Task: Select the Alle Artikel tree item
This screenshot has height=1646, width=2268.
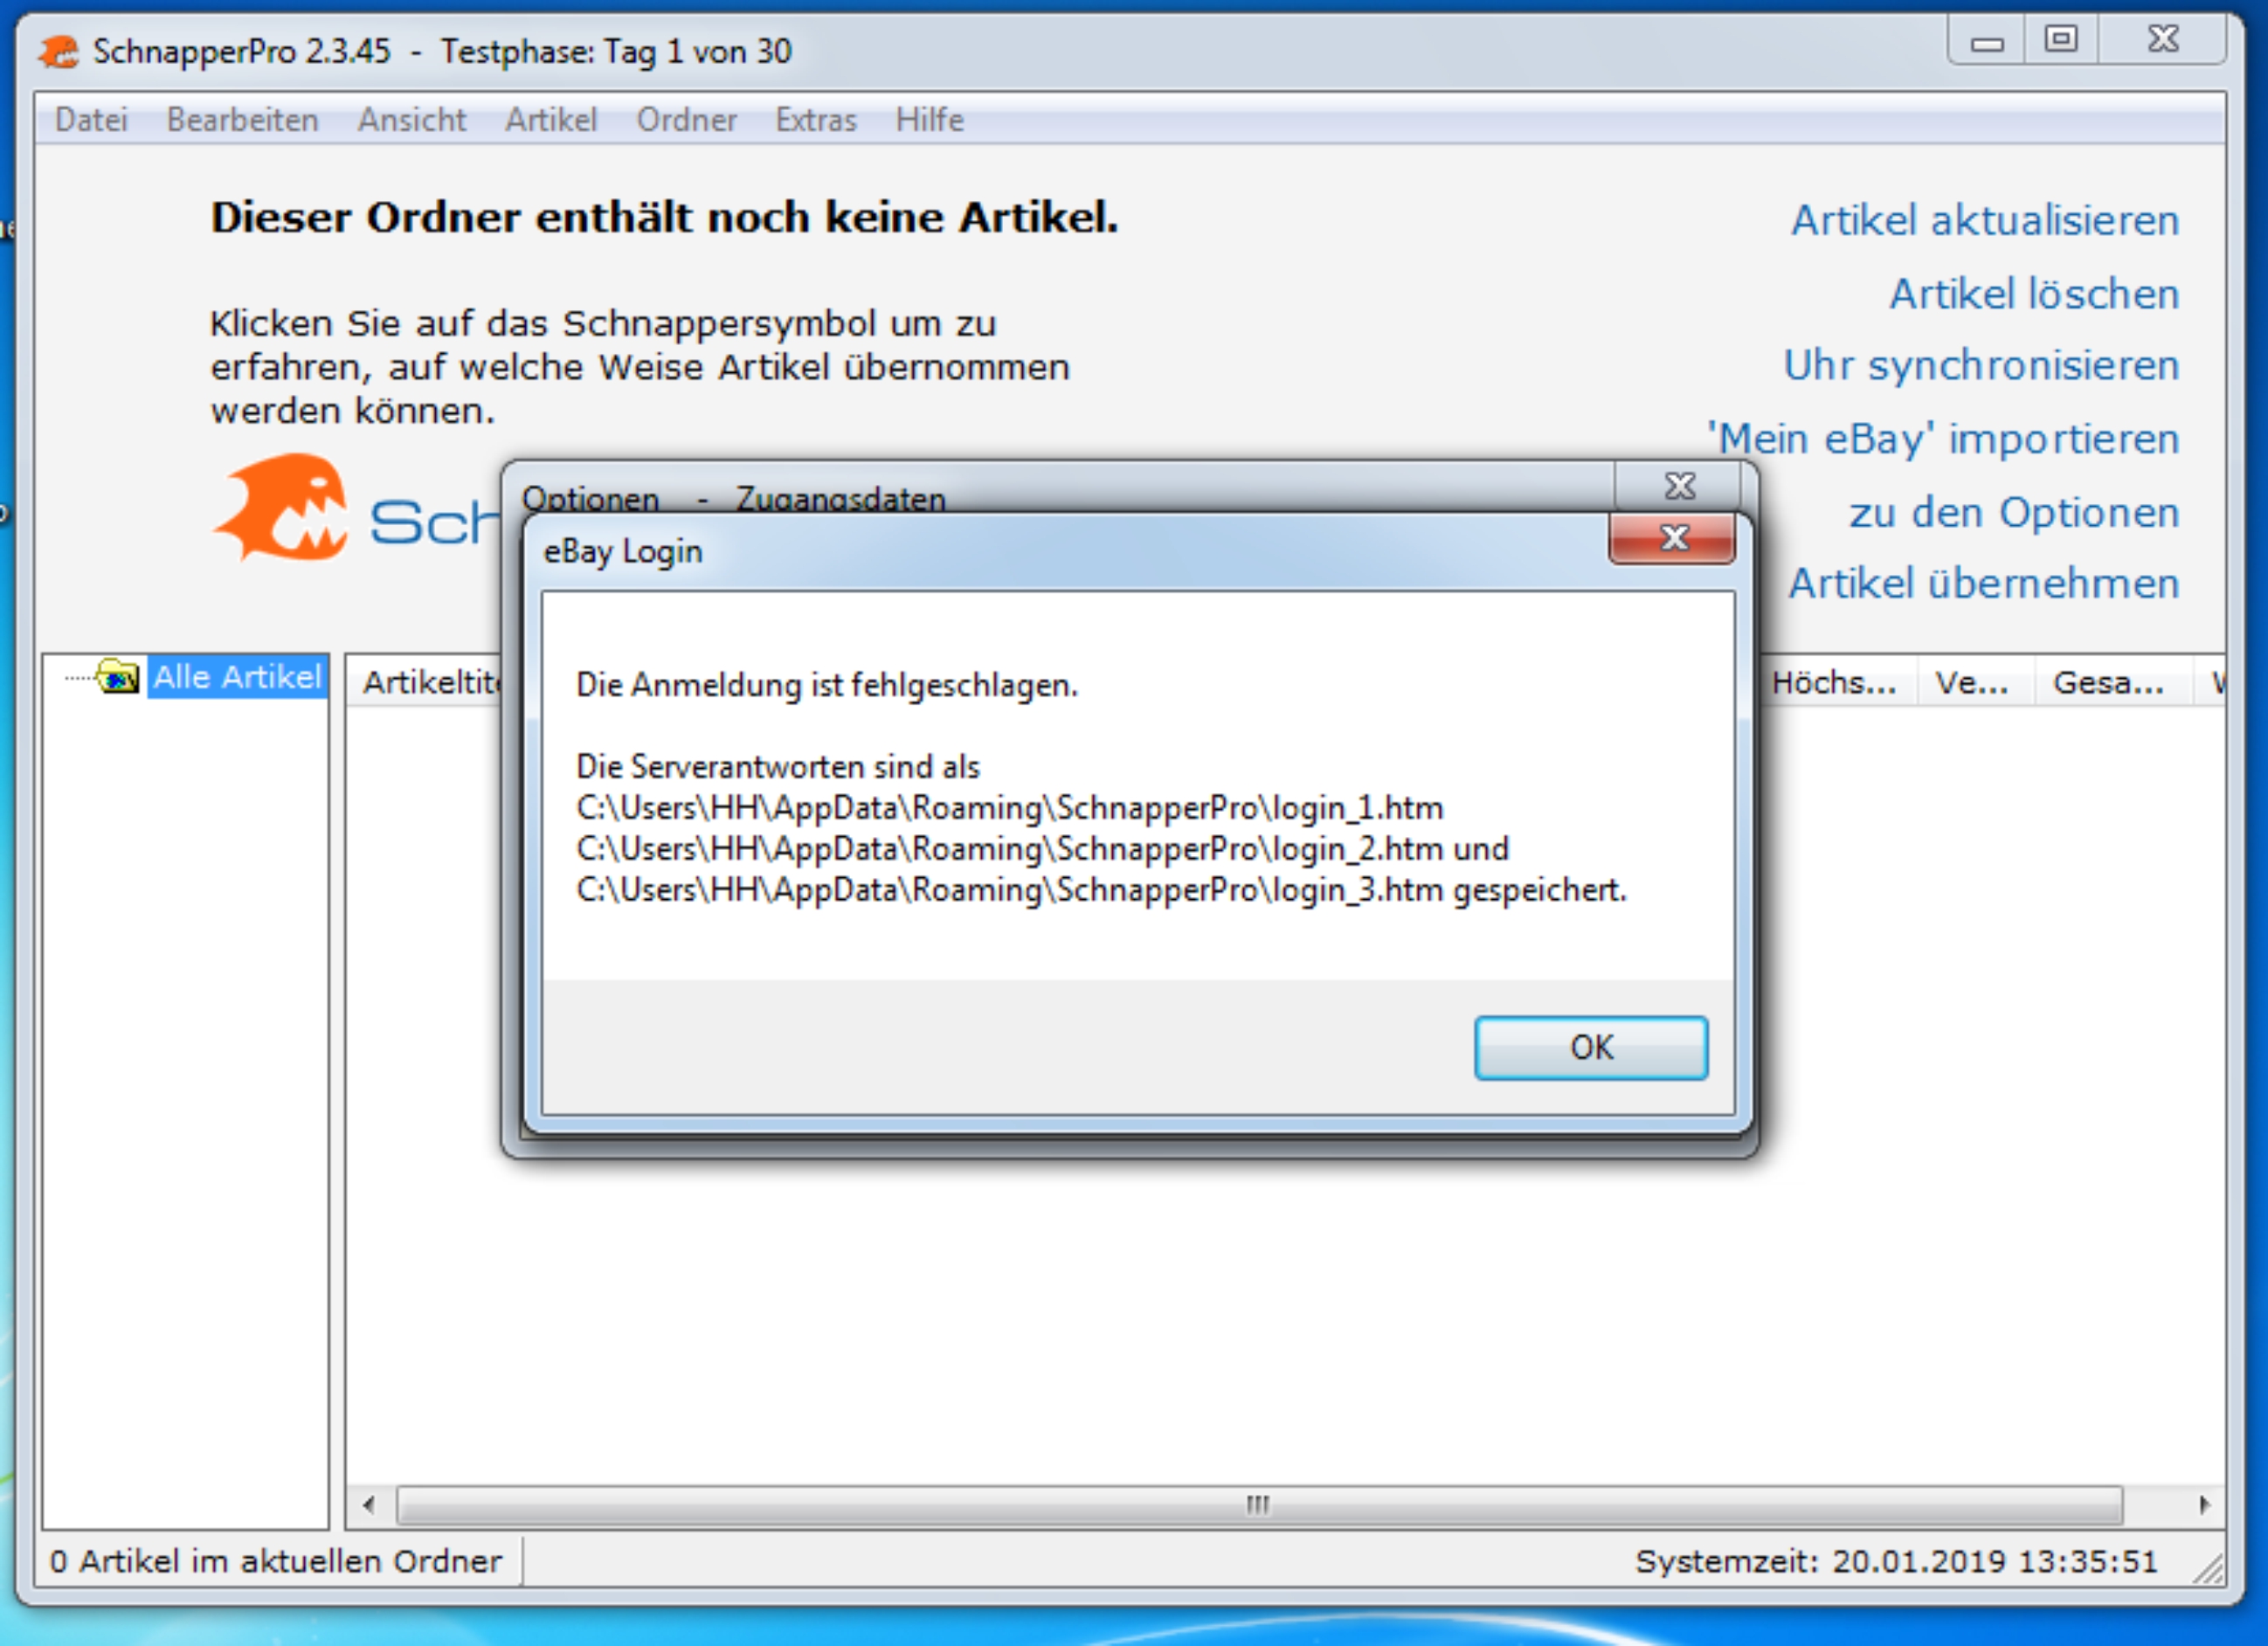Action: pyautogui.click(x=237, y=677)
